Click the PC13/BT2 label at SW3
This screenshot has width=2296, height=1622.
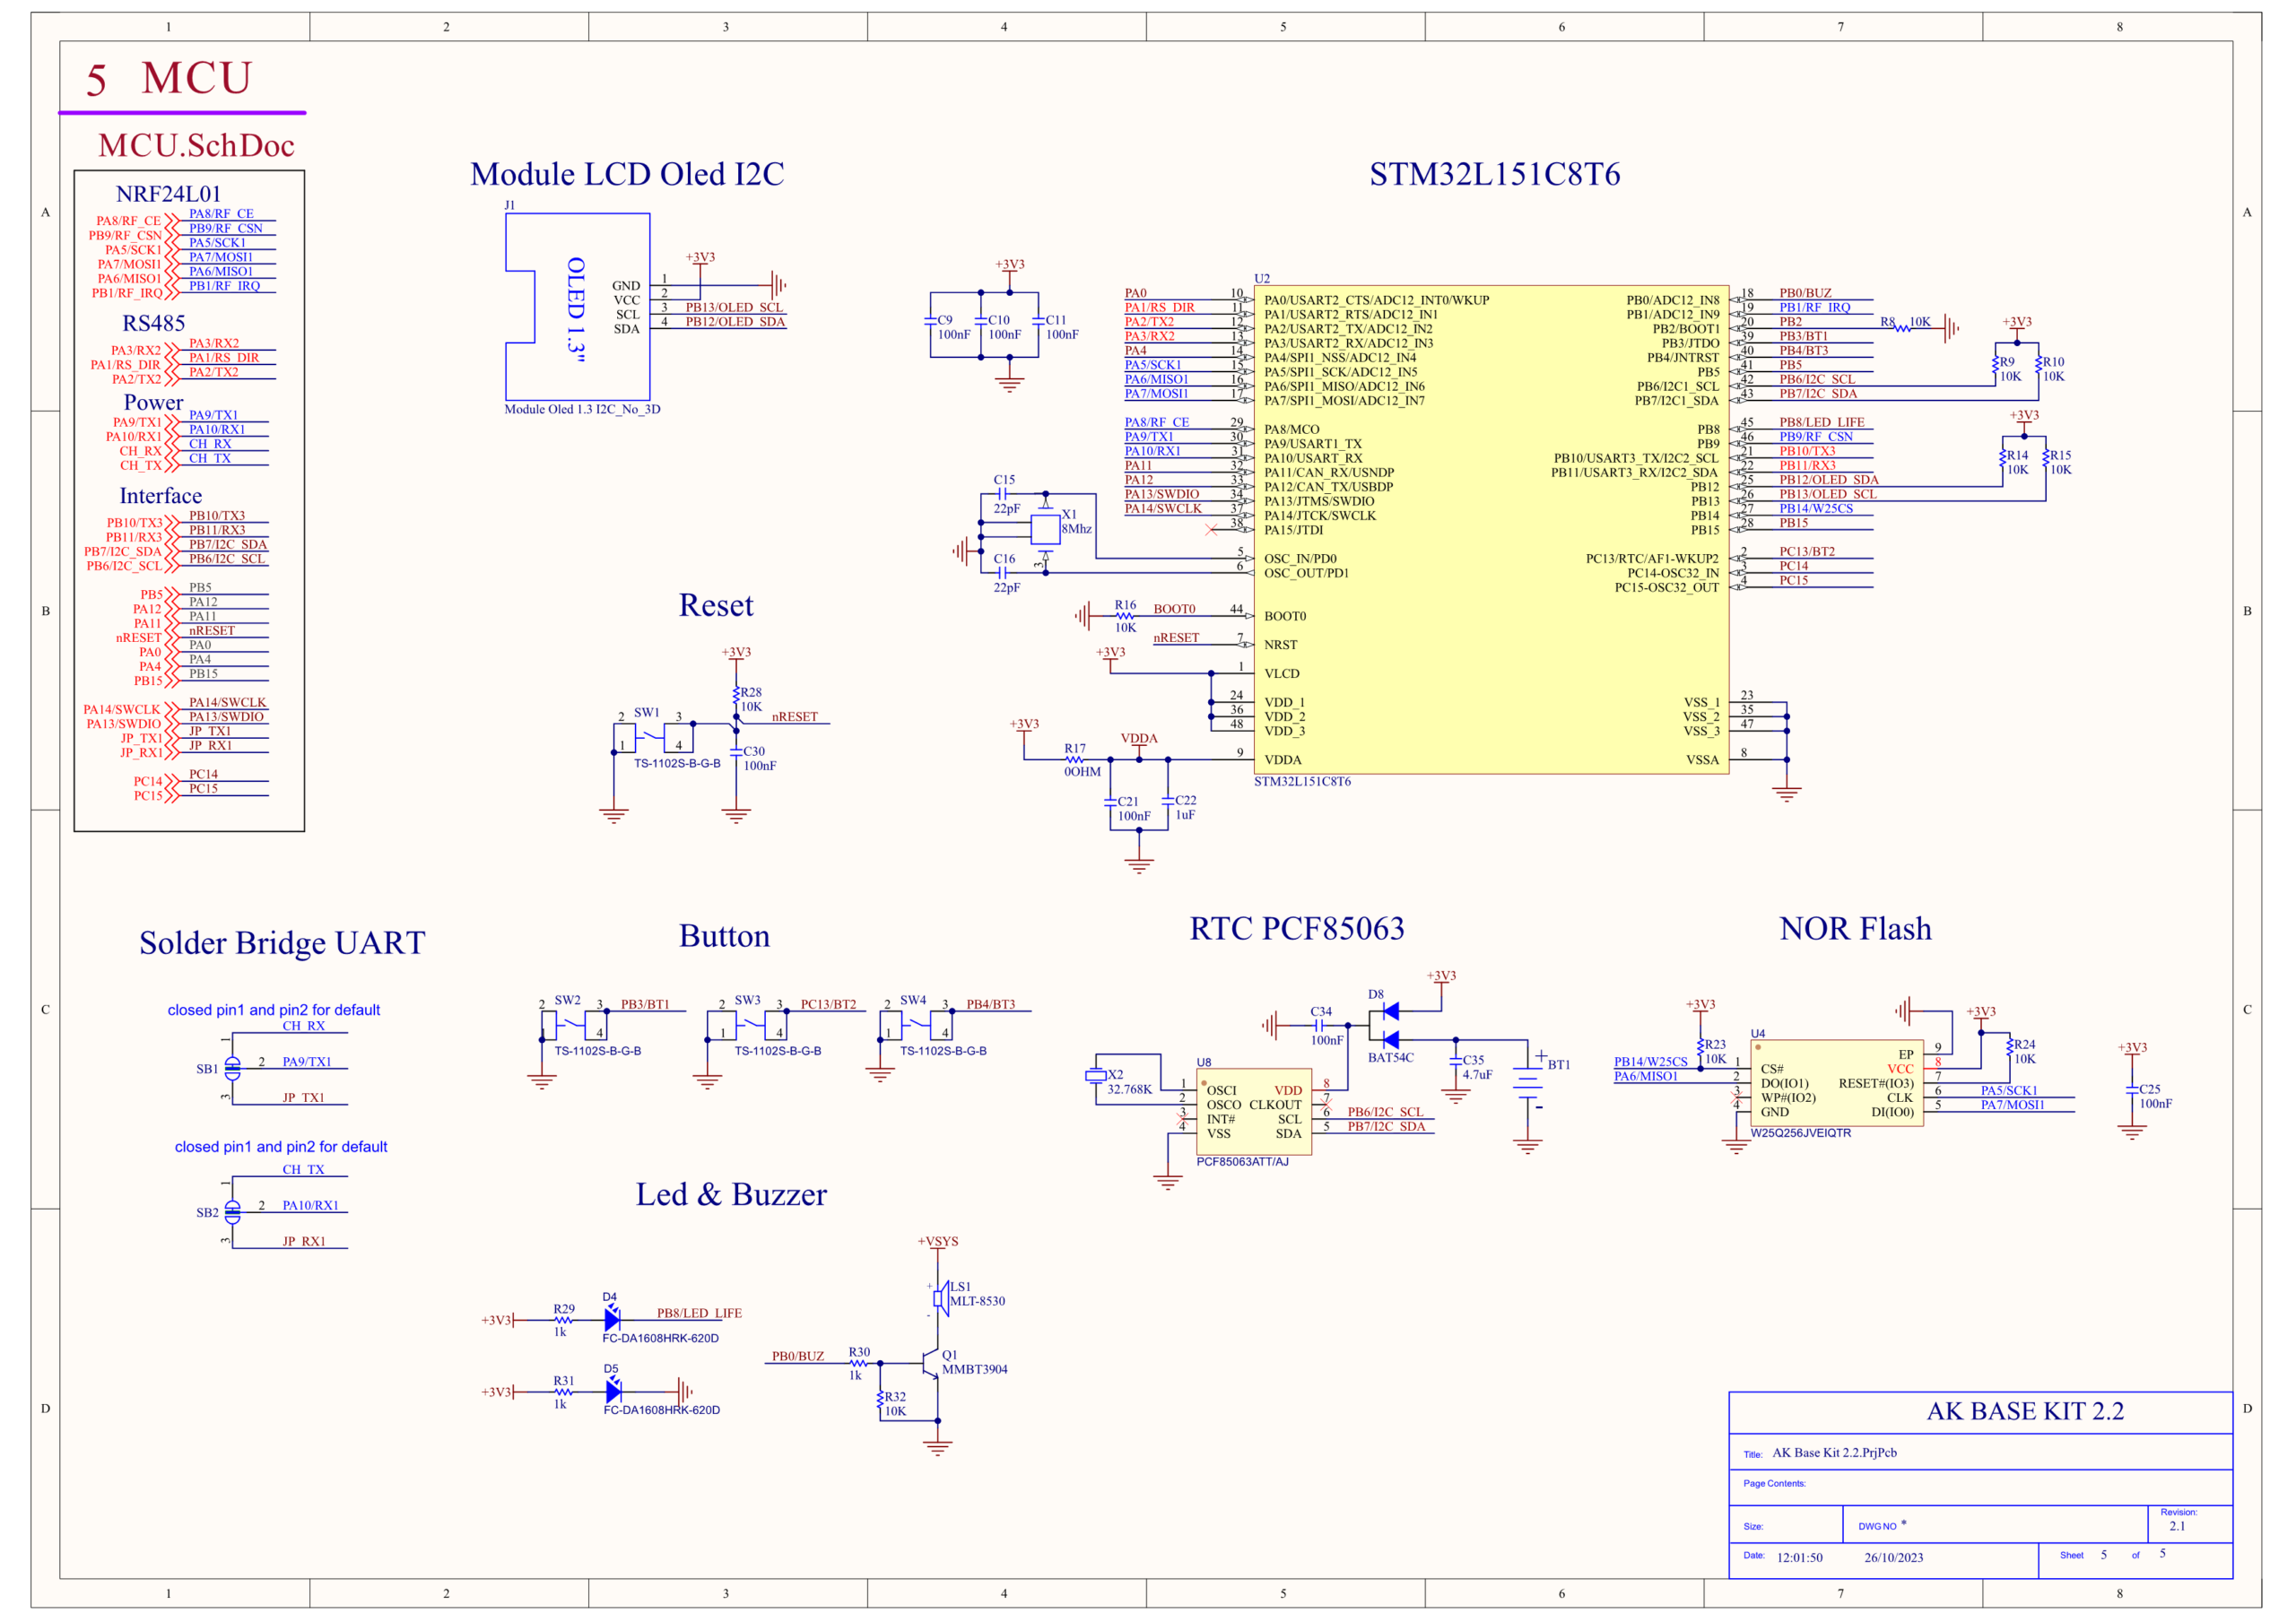827,1004
